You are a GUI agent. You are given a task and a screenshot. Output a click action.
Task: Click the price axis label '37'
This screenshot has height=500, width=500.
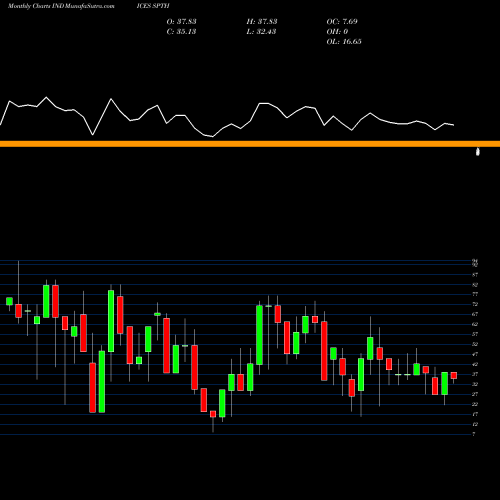(x=475, y=374)
